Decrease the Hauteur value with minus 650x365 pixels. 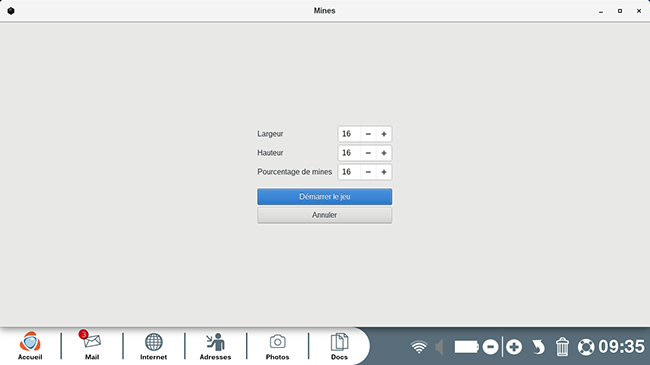[x=368, y=153]
